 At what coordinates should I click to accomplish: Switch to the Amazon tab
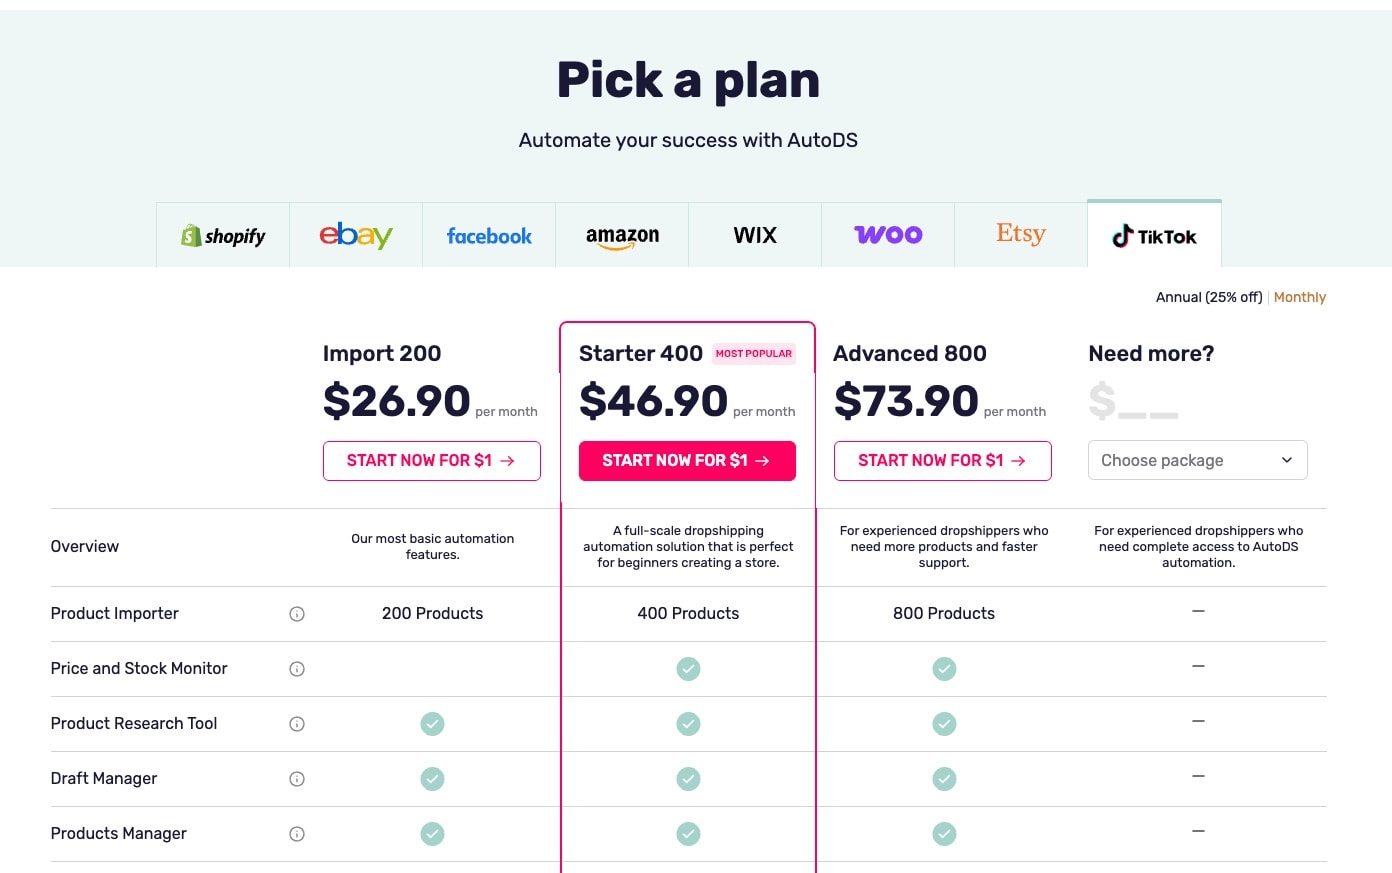coord(621,235)
